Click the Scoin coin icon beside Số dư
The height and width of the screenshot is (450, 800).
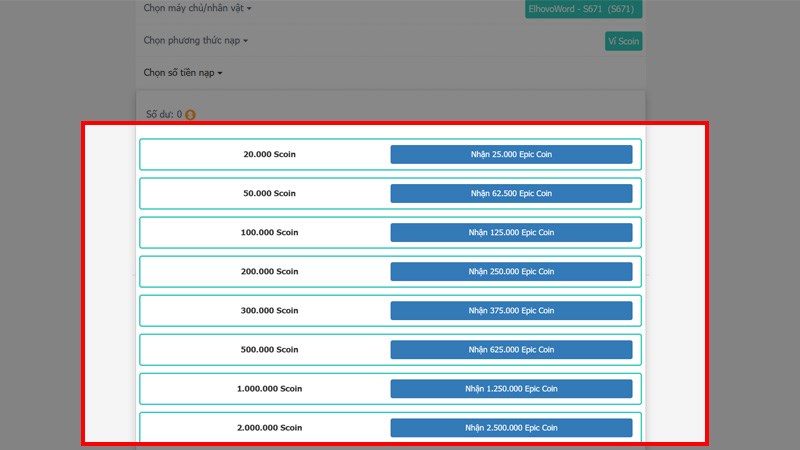[190, 115]
